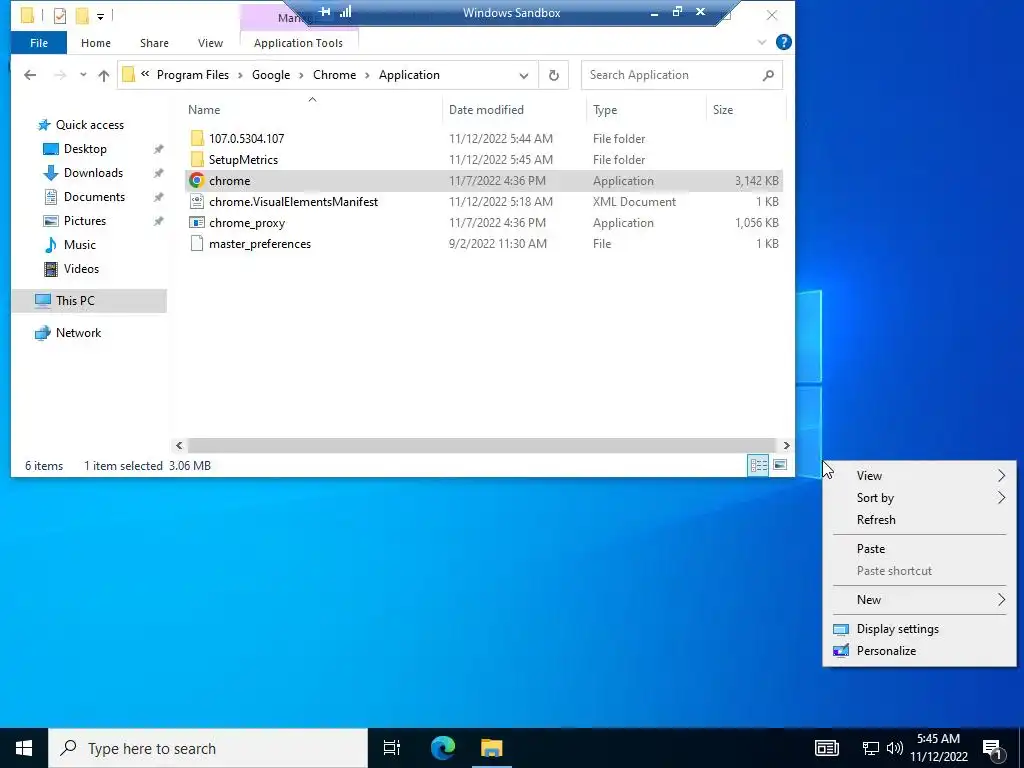This screenshot has width=1024, height=768.
Task: Switch to the Share ribbon tab
Action: click(154, 43)
